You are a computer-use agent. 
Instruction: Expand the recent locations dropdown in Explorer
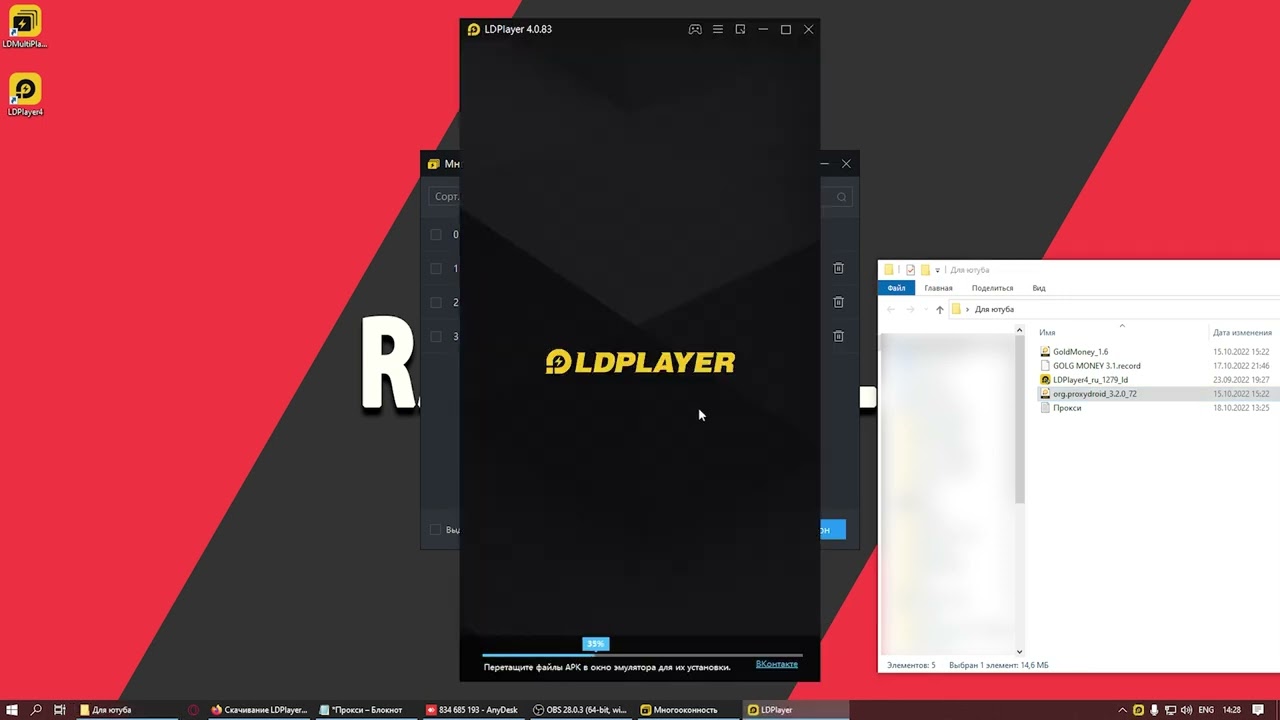point(924,310)
